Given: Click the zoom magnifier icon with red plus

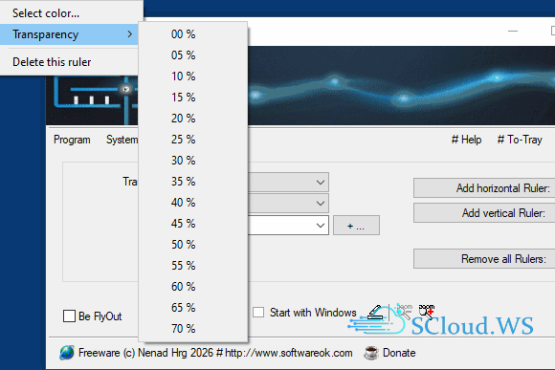Looking at the screenshot, I should 427,311.
